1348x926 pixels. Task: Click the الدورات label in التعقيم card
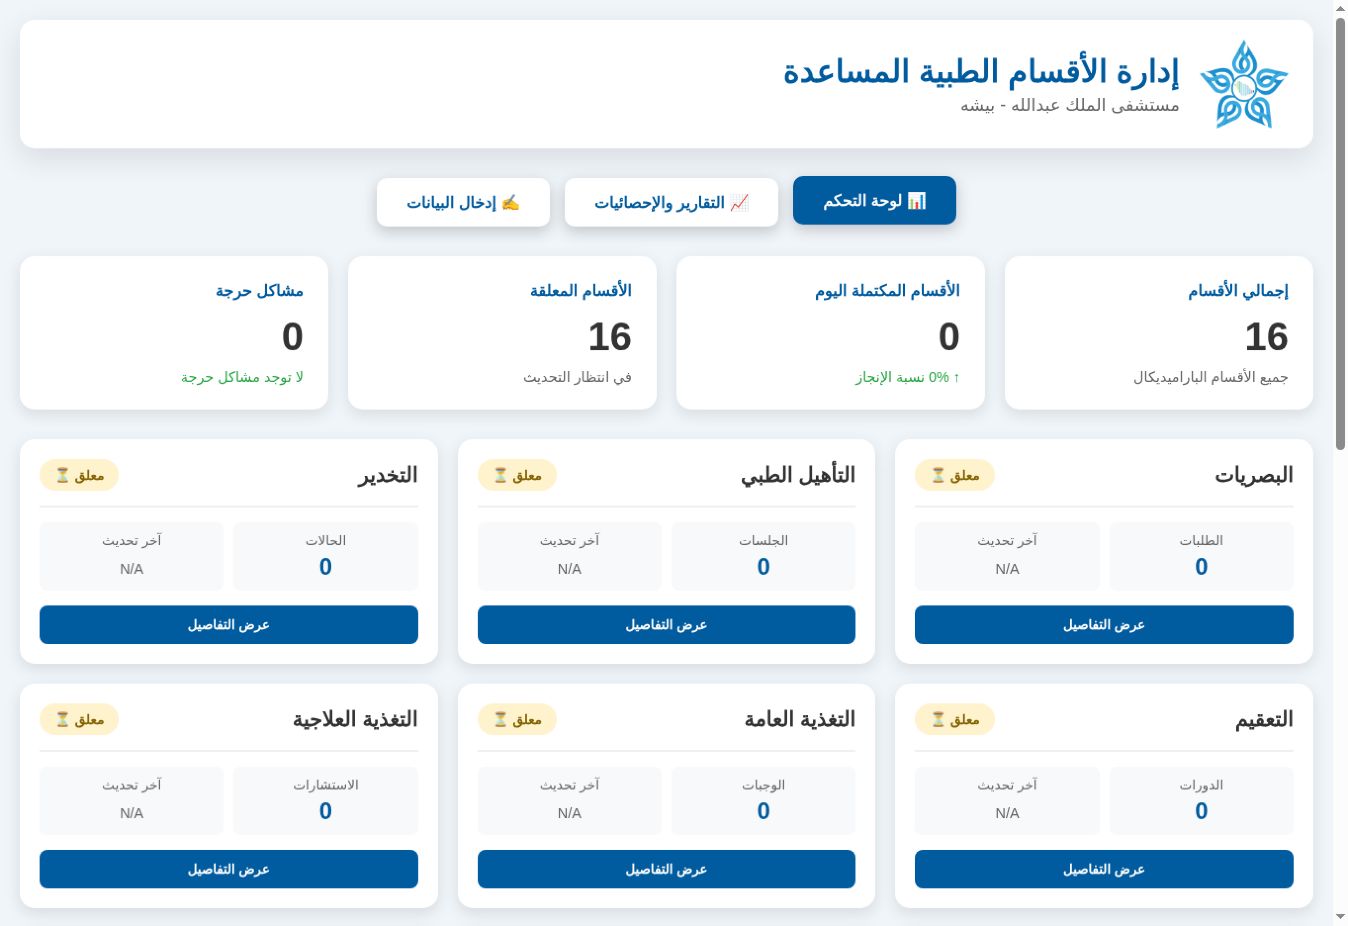[1202, 785]
